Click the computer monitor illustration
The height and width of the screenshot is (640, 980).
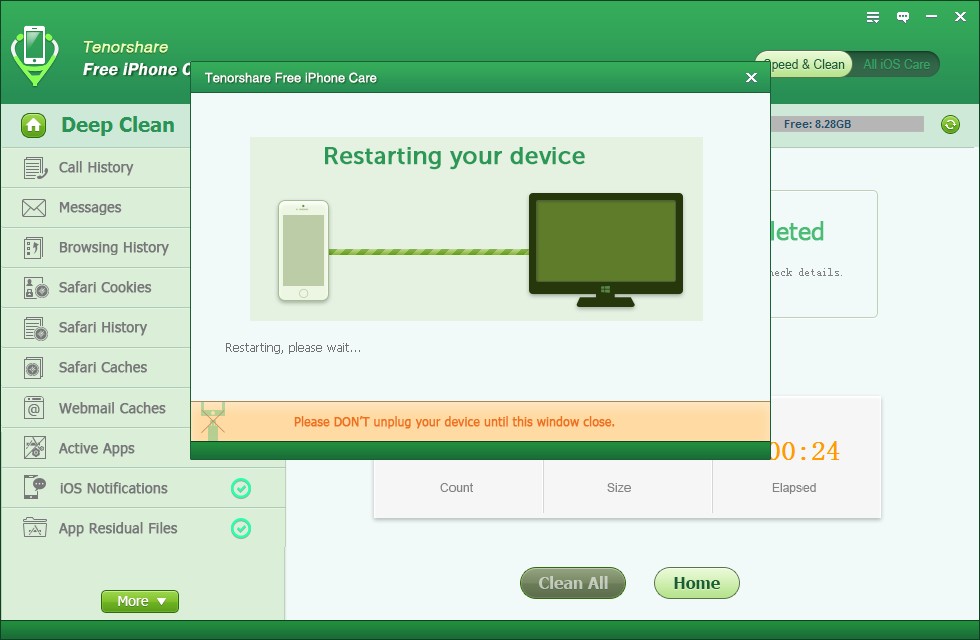606,250
